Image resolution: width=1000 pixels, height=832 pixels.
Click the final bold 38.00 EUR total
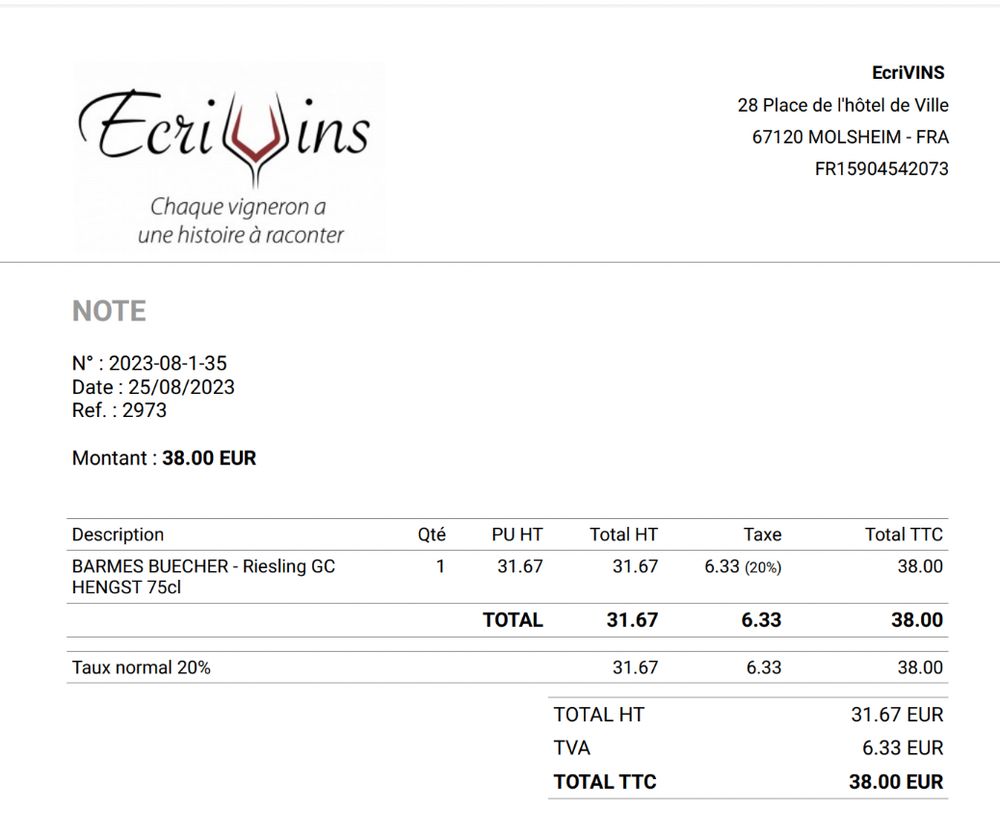[x=895, y=782]
